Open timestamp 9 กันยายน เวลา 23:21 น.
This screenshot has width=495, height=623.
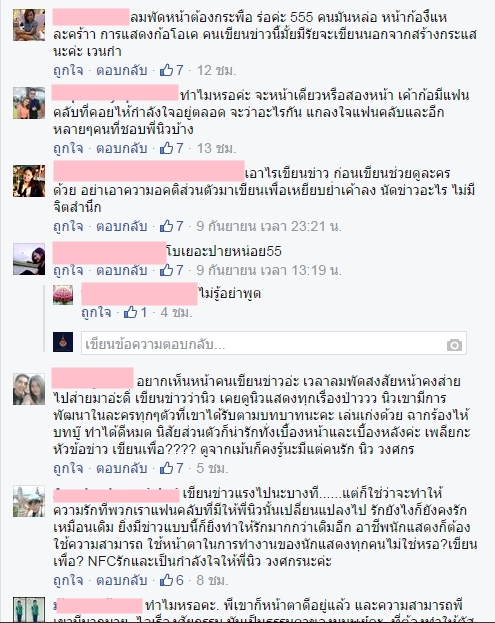269,226
